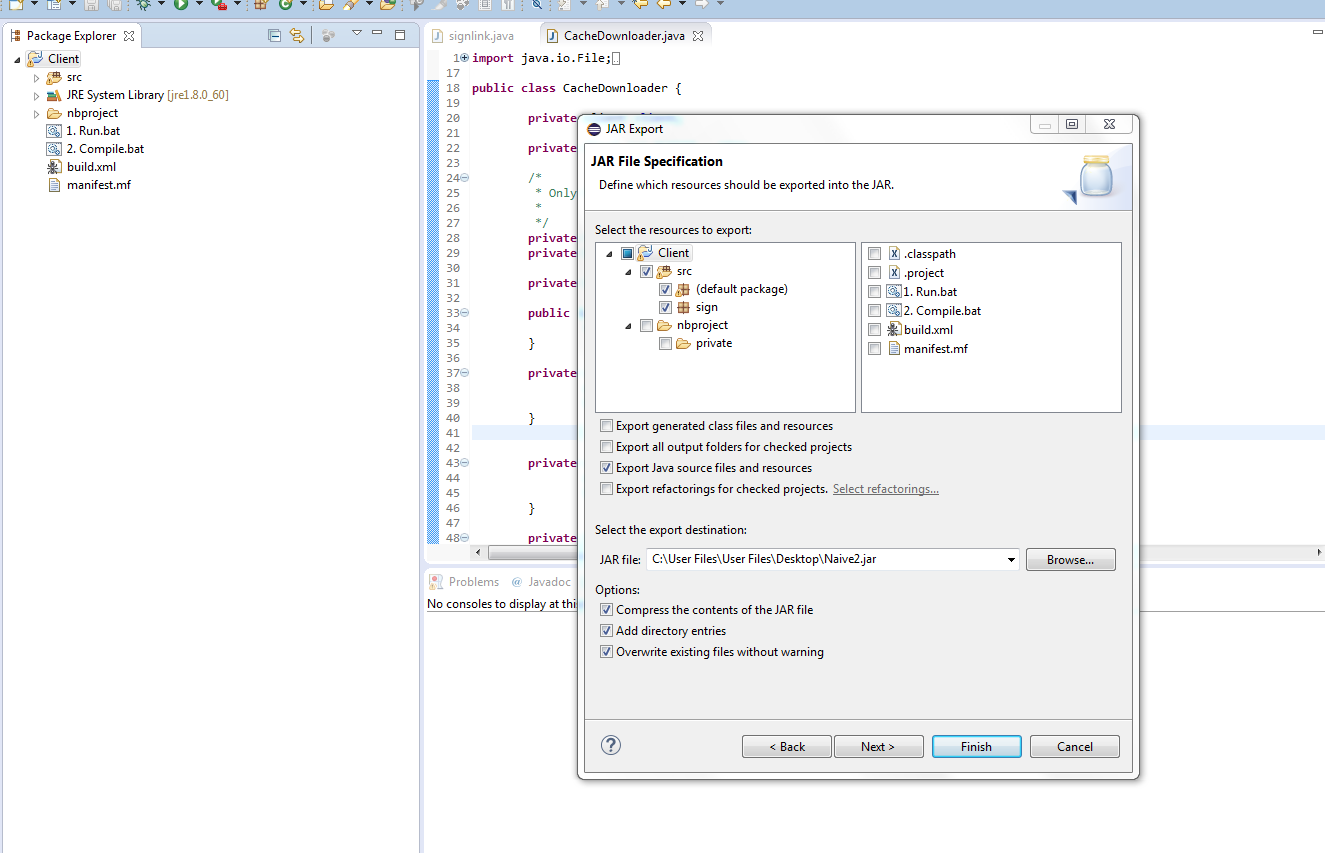Uncheck Add directory entries option
This screenshot has width=1325, height=853.
point(606,631)
